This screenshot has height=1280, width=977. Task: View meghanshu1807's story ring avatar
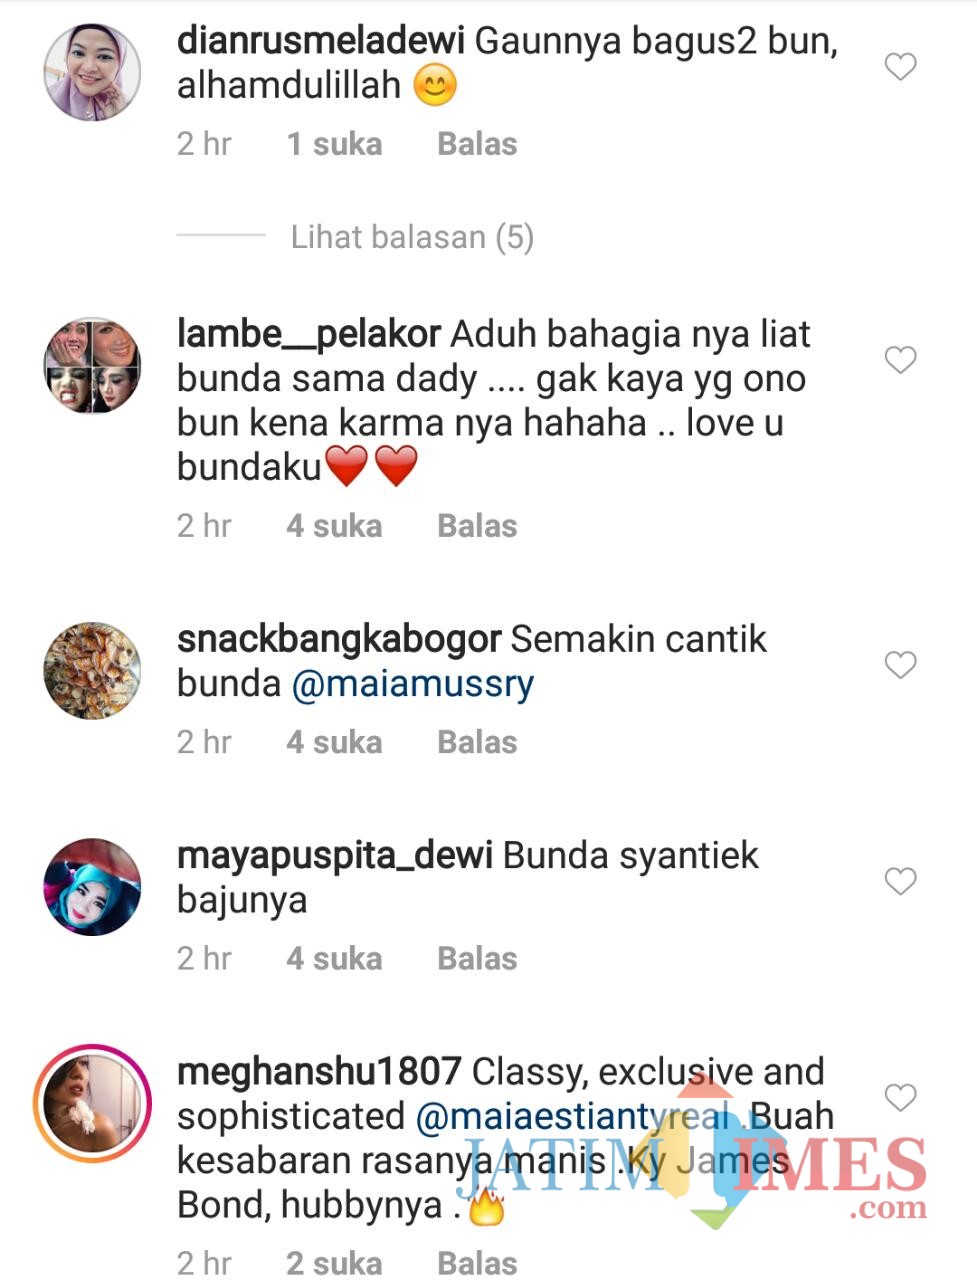pyautogui.click(x=92, y=1103)
